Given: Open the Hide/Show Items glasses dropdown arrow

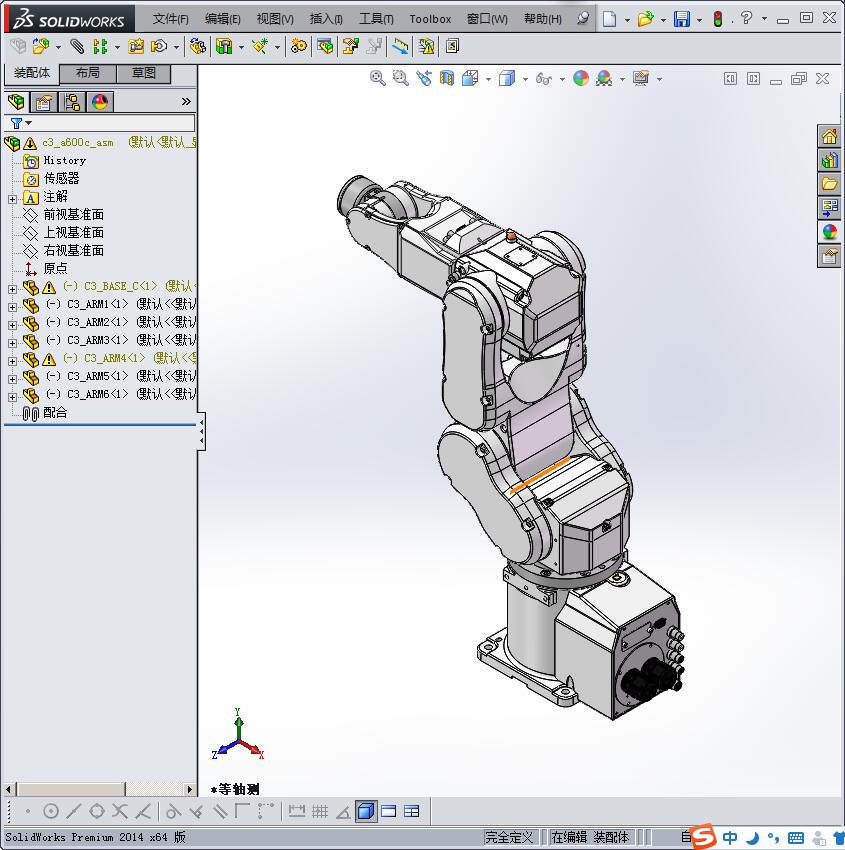Looking at the screenshot, I should 562,79.
